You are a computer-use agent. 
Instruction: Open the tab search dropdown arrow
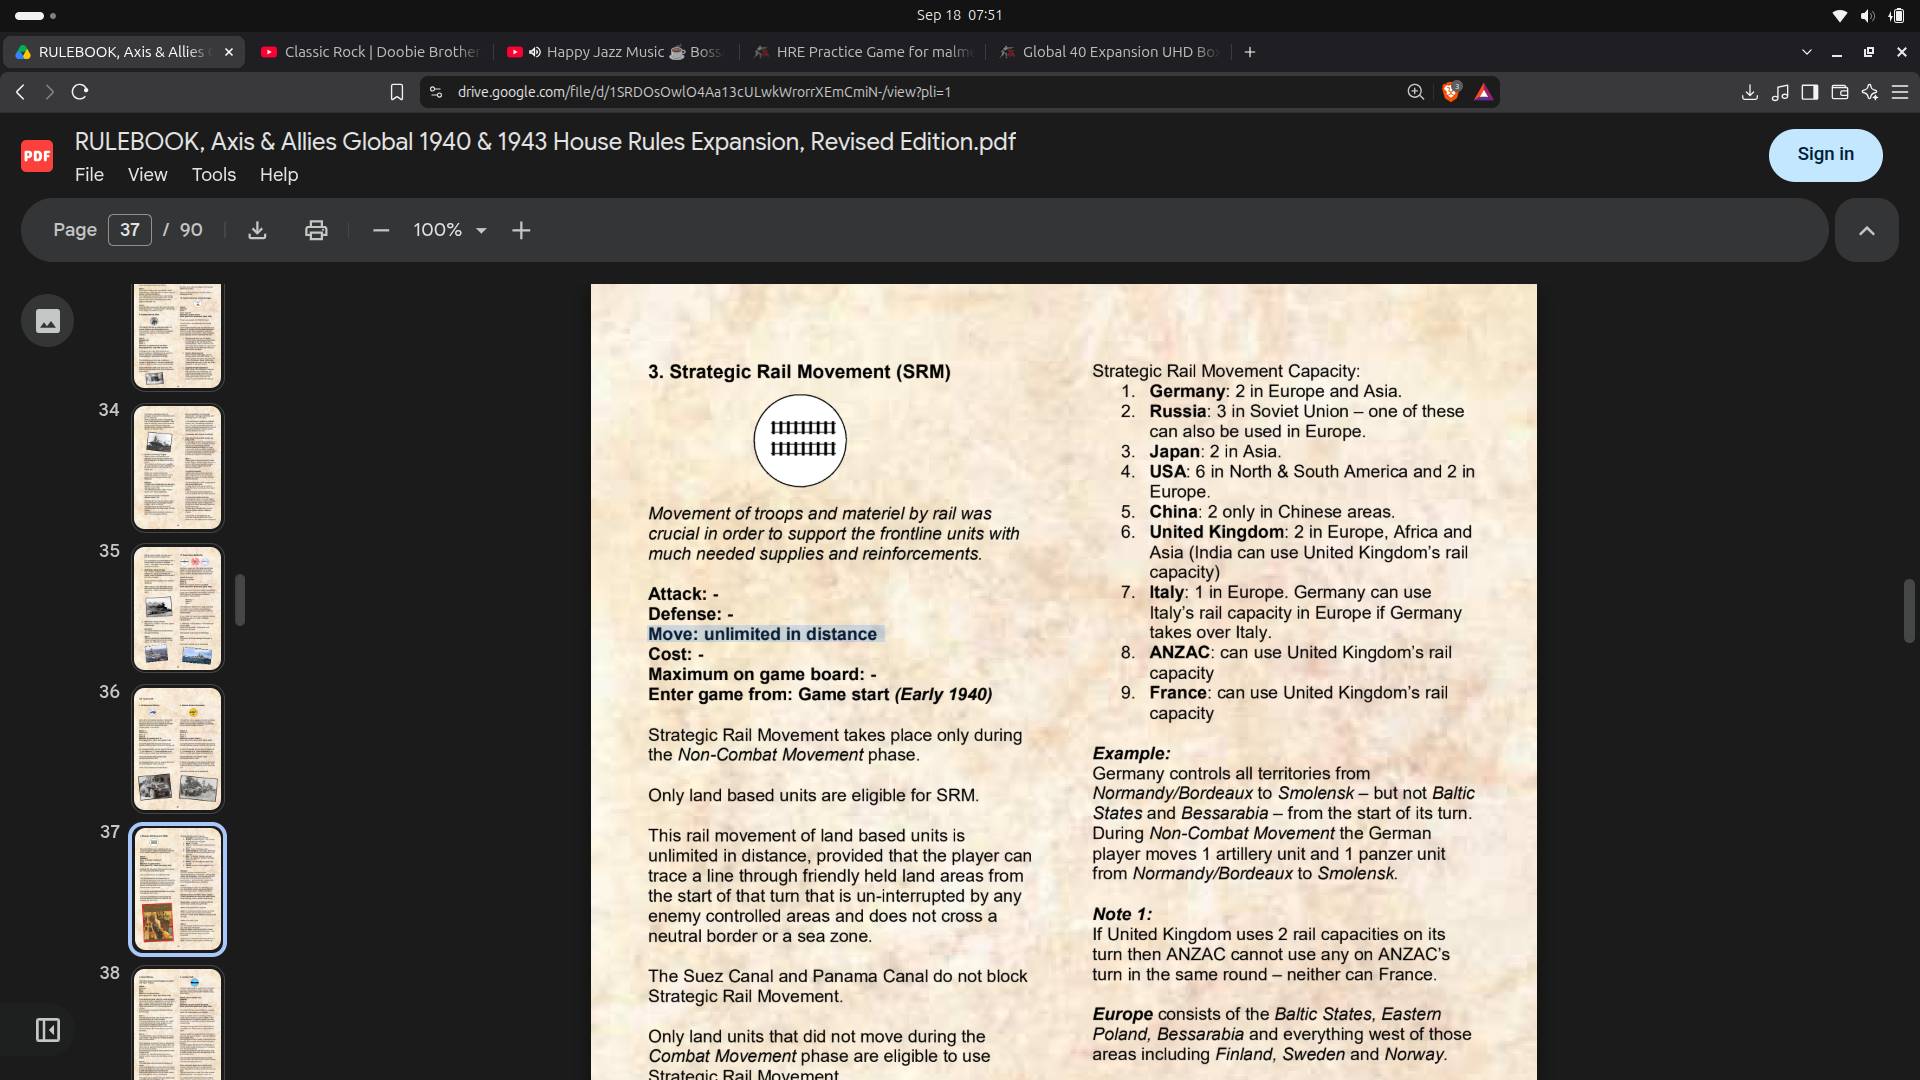(x=1806, y=52)
